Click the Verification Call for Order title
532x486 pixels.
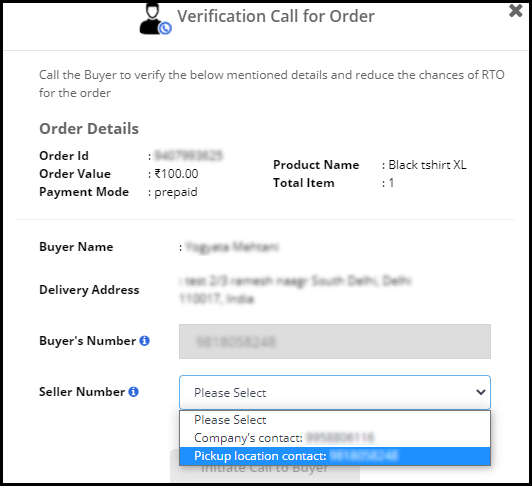(x=276, y=16)
